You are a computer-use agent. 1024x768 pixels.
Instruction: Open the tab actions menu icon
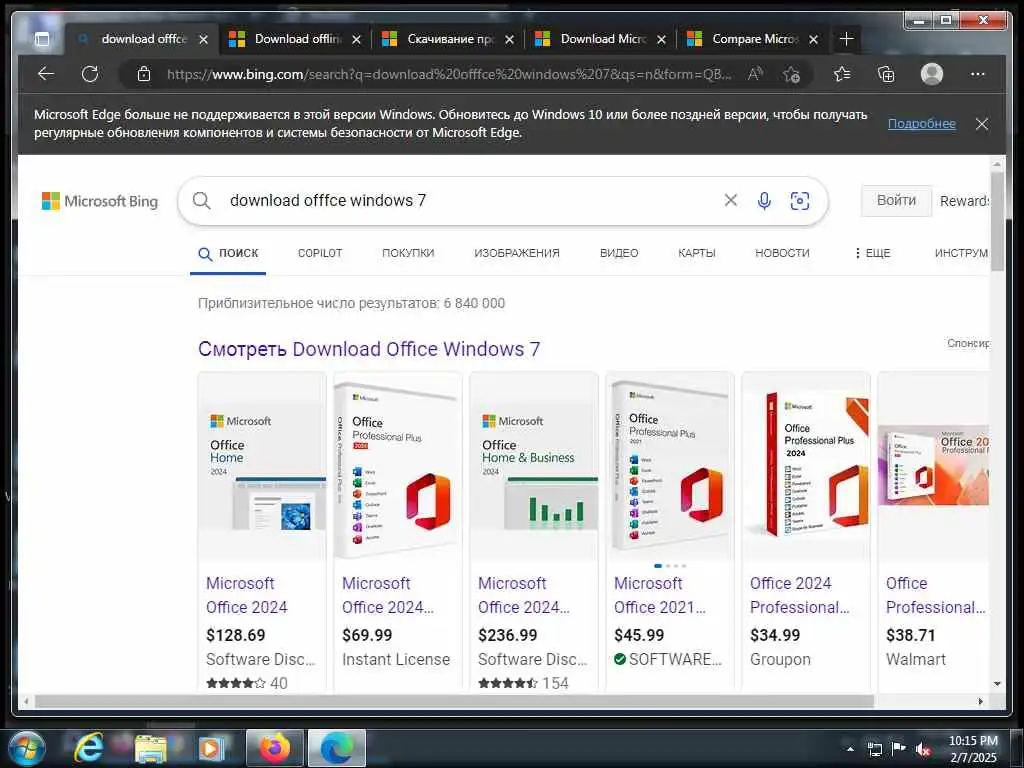point(42,40)
